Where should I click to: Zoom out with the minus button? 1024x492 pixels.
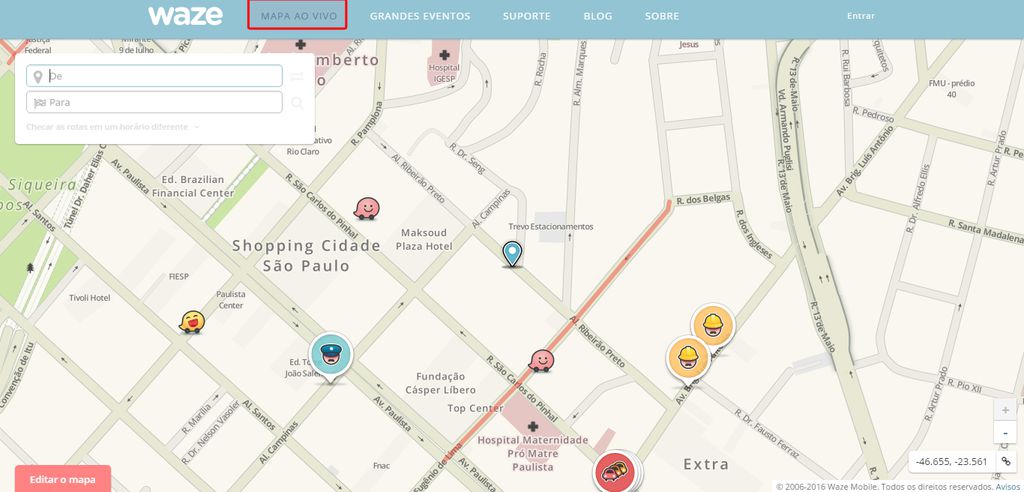point(1004,433)
